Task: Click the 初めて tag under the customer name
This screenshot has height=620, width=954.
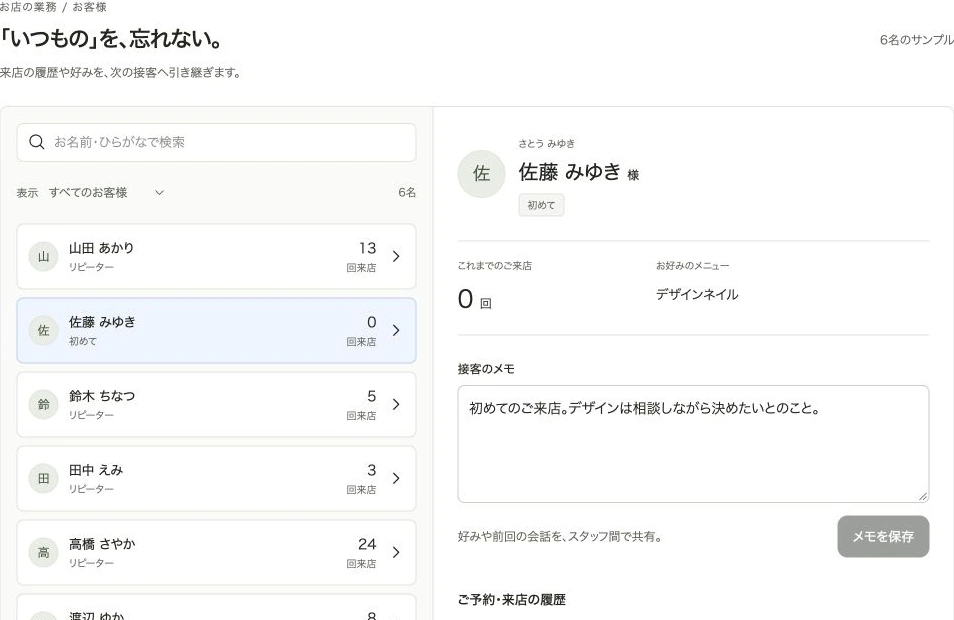Action: coord(541,206)
